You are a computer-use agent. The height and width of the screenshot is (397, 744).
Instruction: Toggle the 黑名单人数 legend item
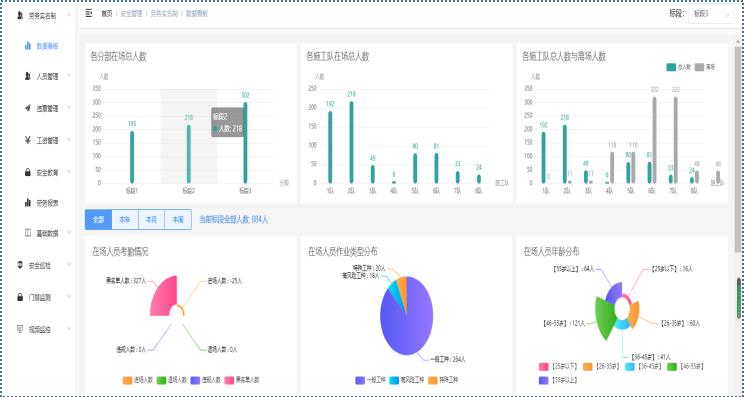242,380
